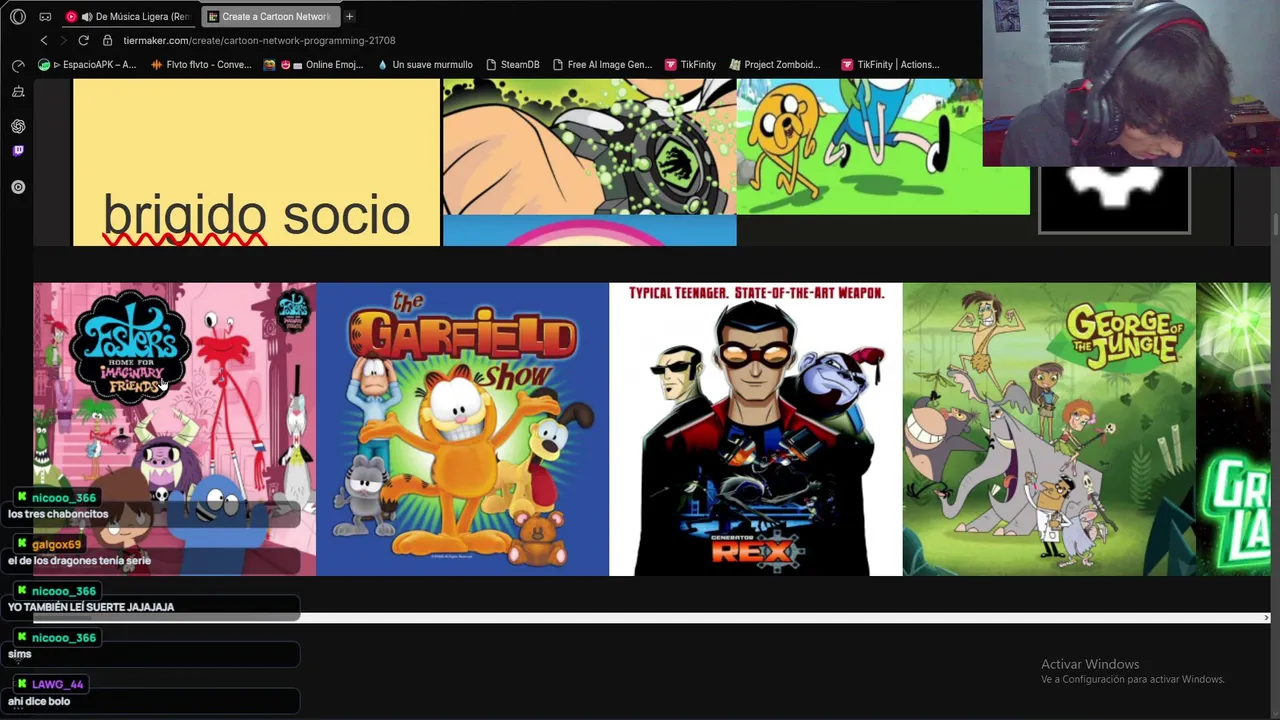The width and height of the screenshot is (1280, 720).
Task: Click the Kick badge beside galgox69
Action: pos(22,544)
